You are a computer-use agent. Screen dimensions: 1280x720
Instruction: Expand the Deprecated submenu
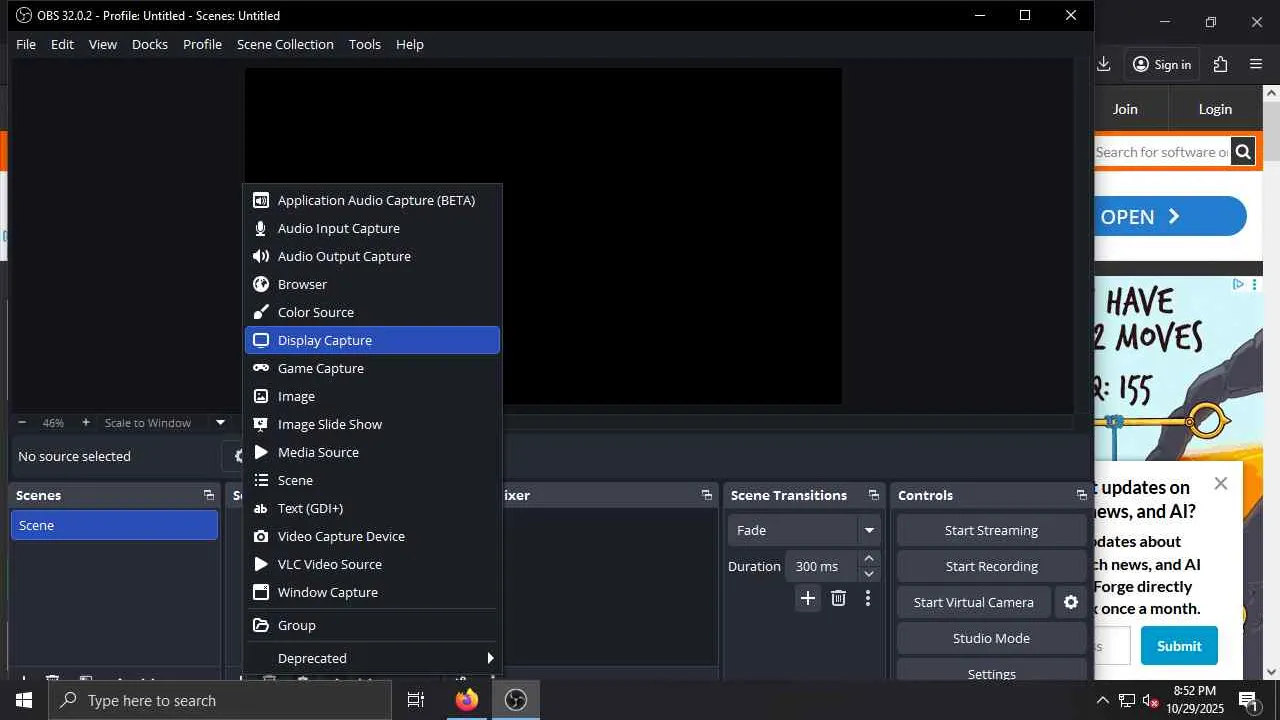click(372, 658)
